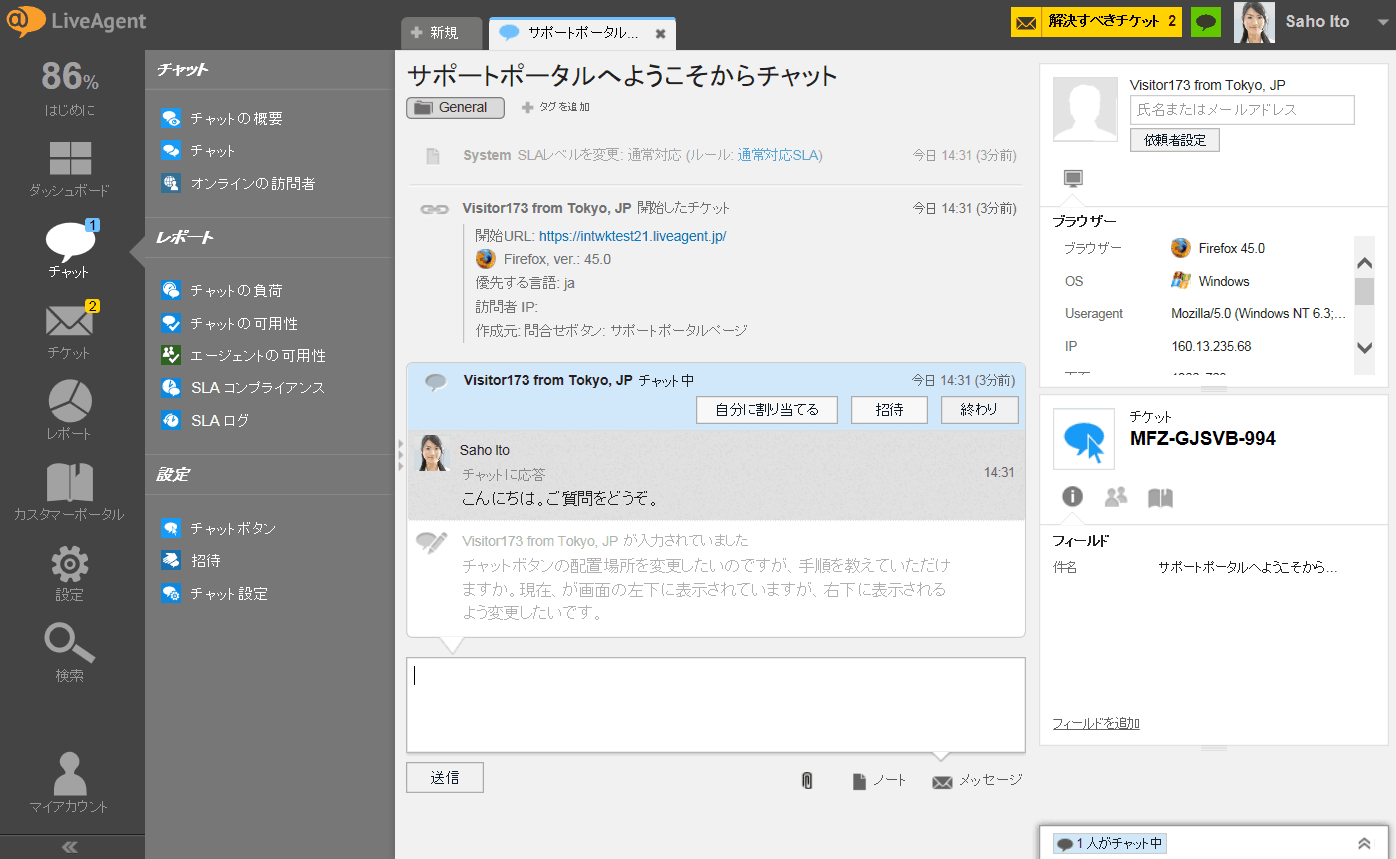Click the green chat status icon
Viewport: 1396px width, 859px height.
click(1206, 22)
